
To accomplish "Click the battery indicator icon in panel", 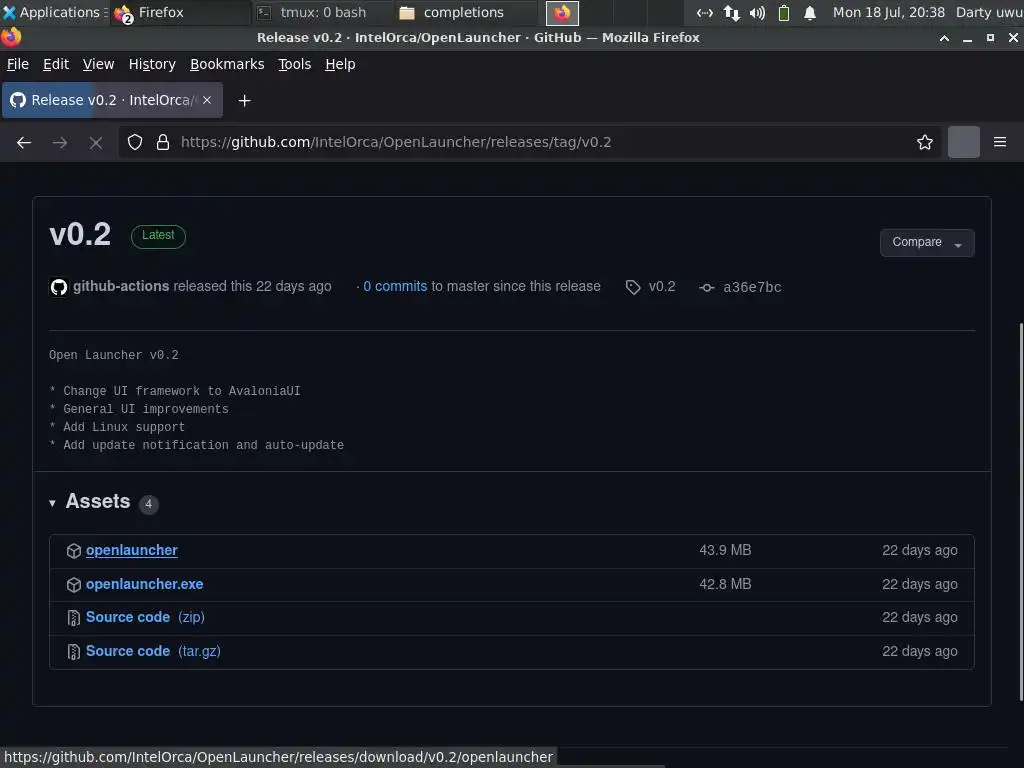I will (x=784, y=13).
